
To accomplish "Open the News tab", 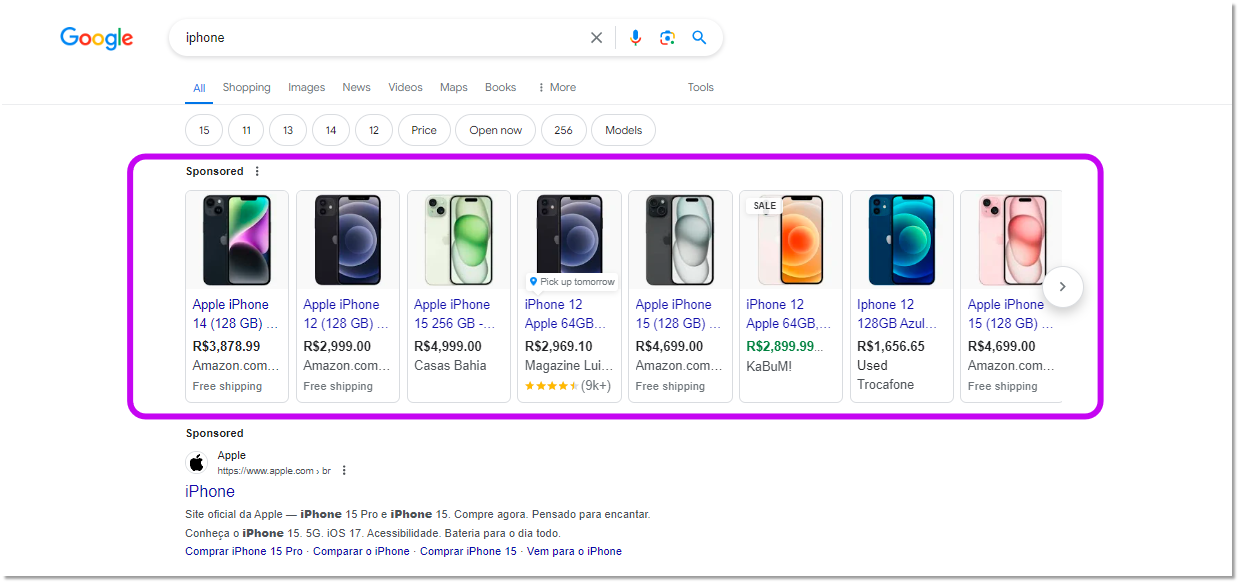I will [356, 87].
